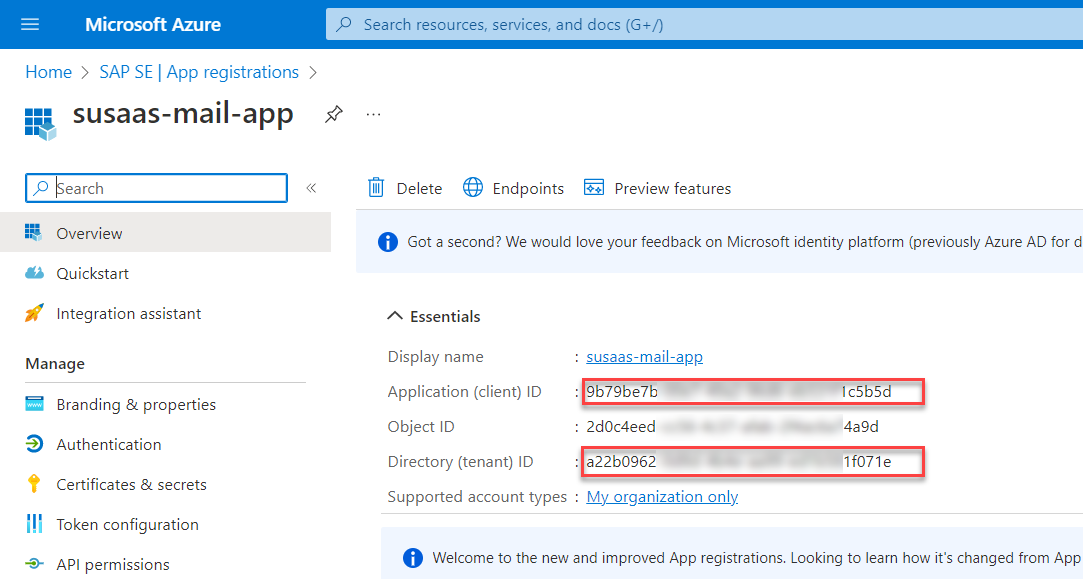Image resolution: width=1083 pixels, height=579 pixels.
Task: Click the susaas-mail-app page title
Action: 183,114
